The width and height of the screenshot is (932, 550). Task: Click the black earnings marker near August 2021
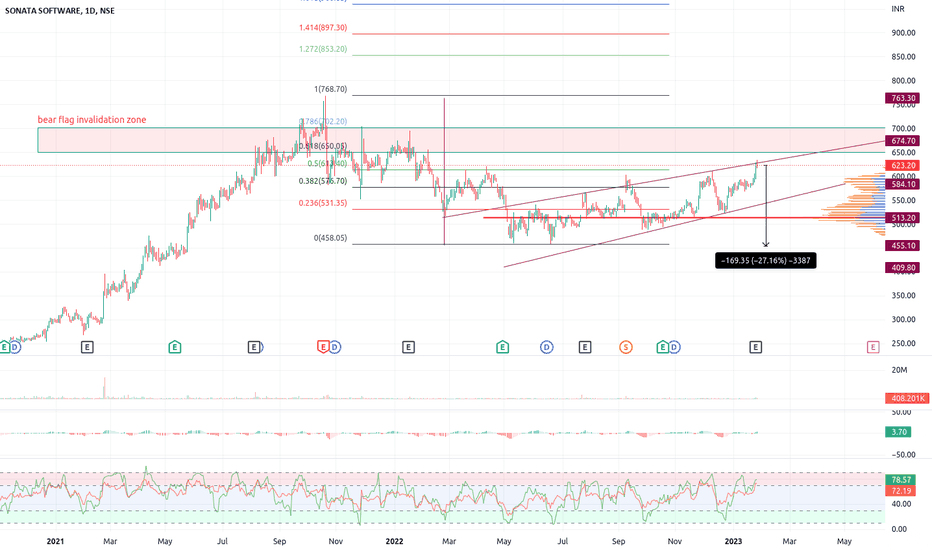coord(254,347)
